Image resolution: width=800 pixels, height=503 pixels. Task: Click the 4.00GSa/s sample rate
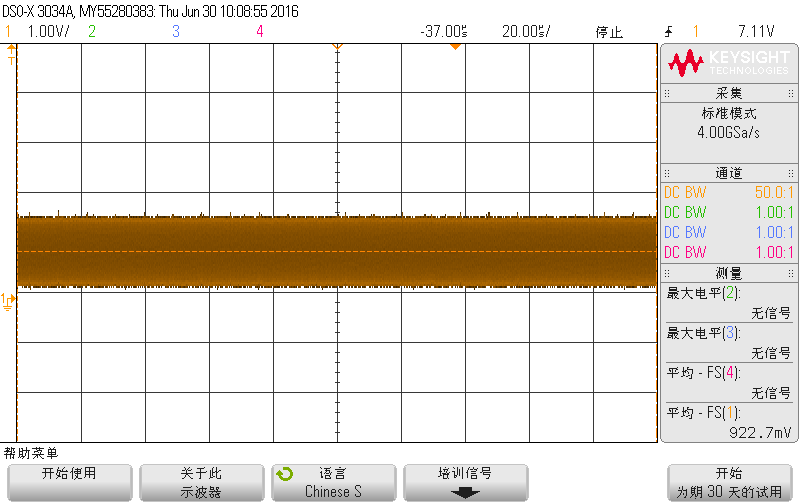[729, 133]
